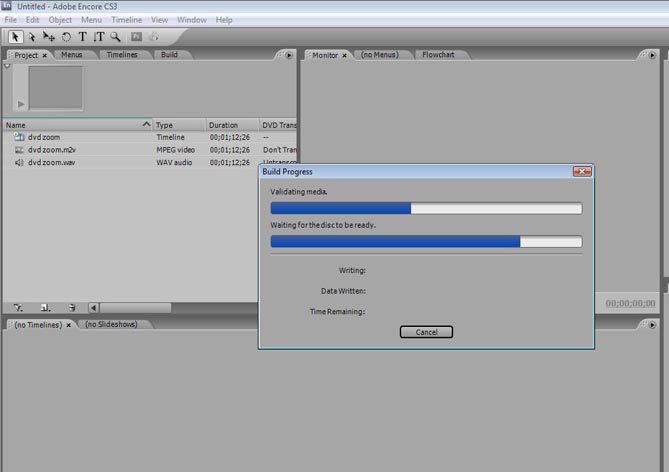Image resolution: width=669 pixels, height=472 pixels.
Task: Switch to the Build tab
Action: (169, 55)
